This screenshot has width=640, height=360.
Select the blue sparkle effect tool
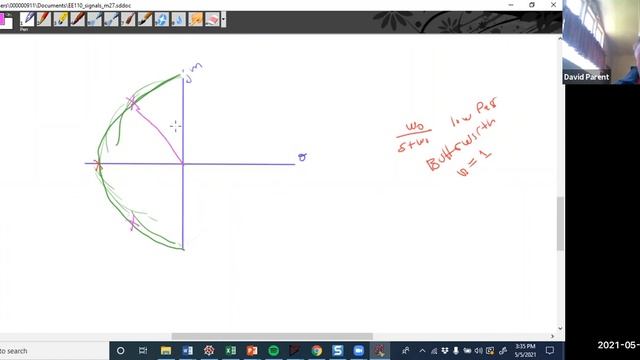[162, 20]
